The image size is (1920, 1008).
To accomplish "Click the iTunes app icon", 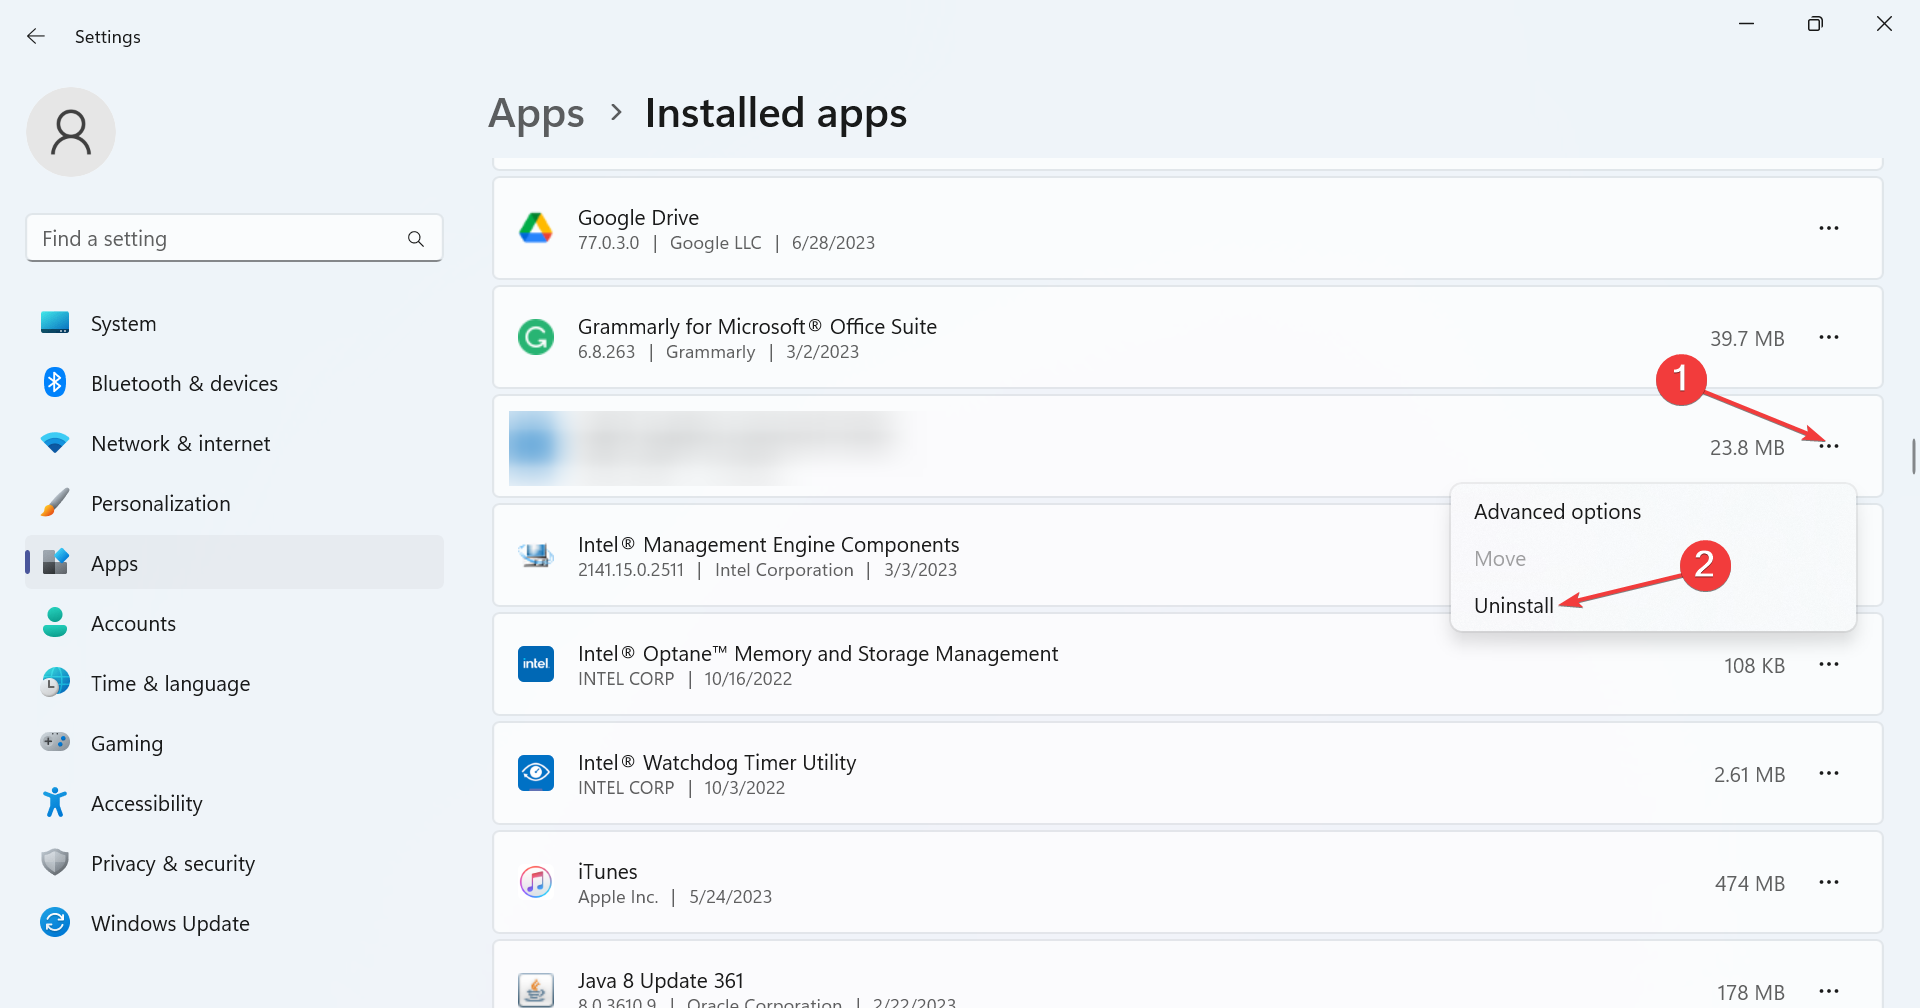I will point(536,882).
